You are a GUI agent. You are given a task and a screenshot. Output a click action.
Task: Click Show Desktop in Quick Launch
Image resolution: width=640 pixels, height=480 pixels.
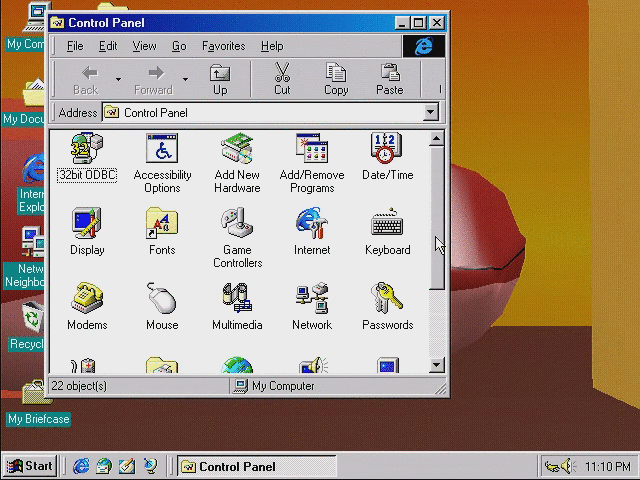click(127, 466)
